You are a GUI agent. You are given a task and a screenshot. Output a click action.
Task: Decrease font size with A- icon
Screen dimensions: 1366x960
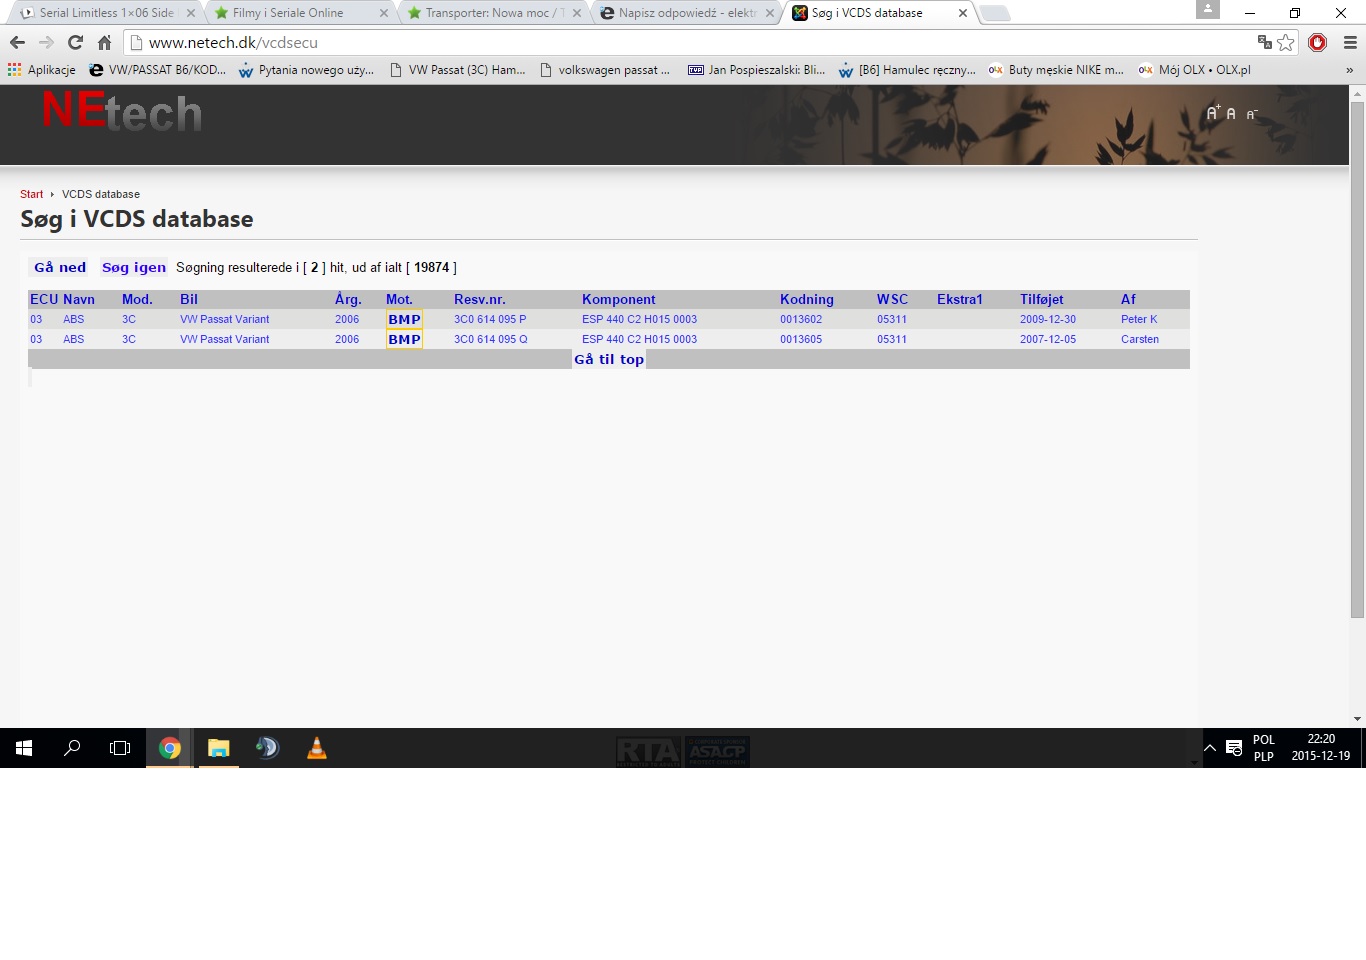tap(1251, 114)
